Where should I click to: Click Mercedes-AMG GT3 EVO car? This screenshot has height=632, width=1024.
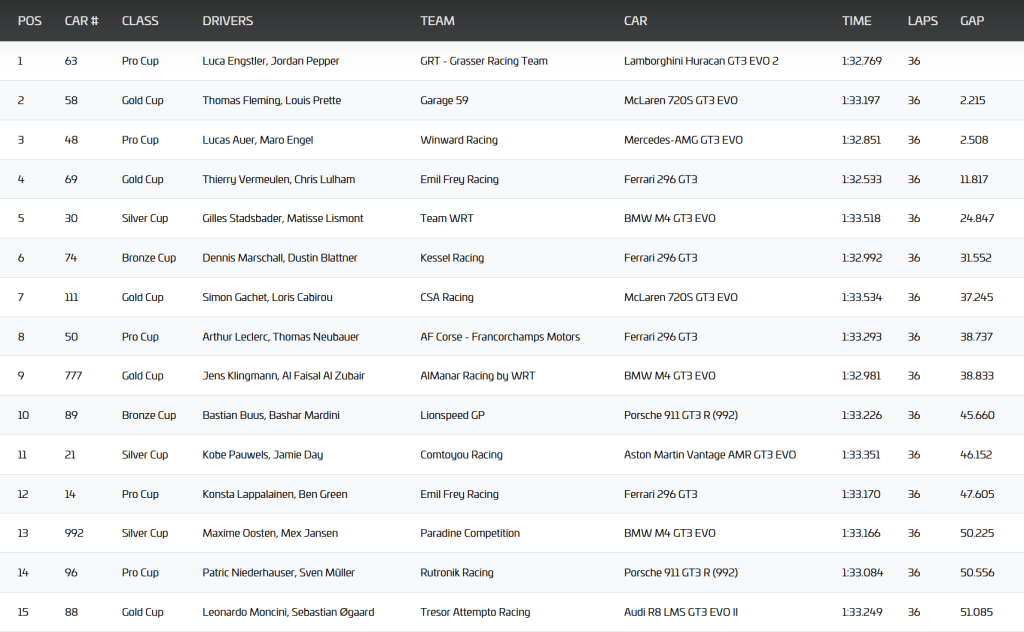(x=683, y=140)
